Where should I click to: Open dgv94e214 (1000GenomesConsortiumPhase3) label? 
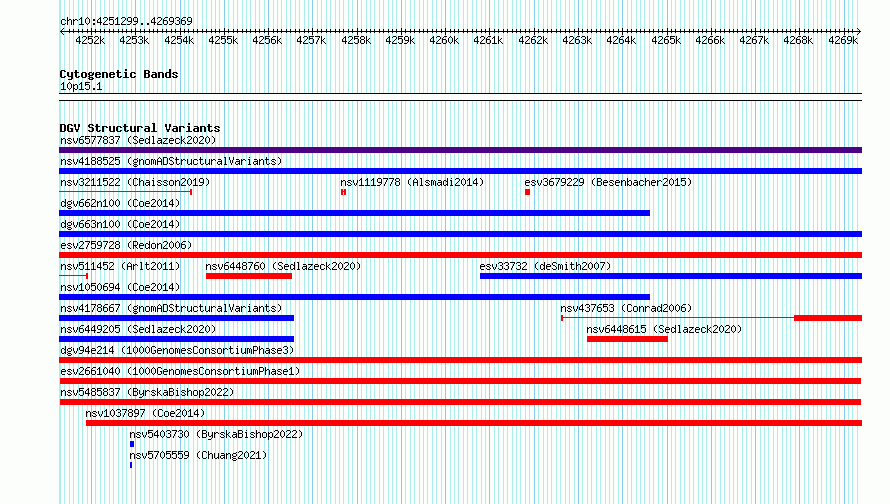[x=177, y=350]
